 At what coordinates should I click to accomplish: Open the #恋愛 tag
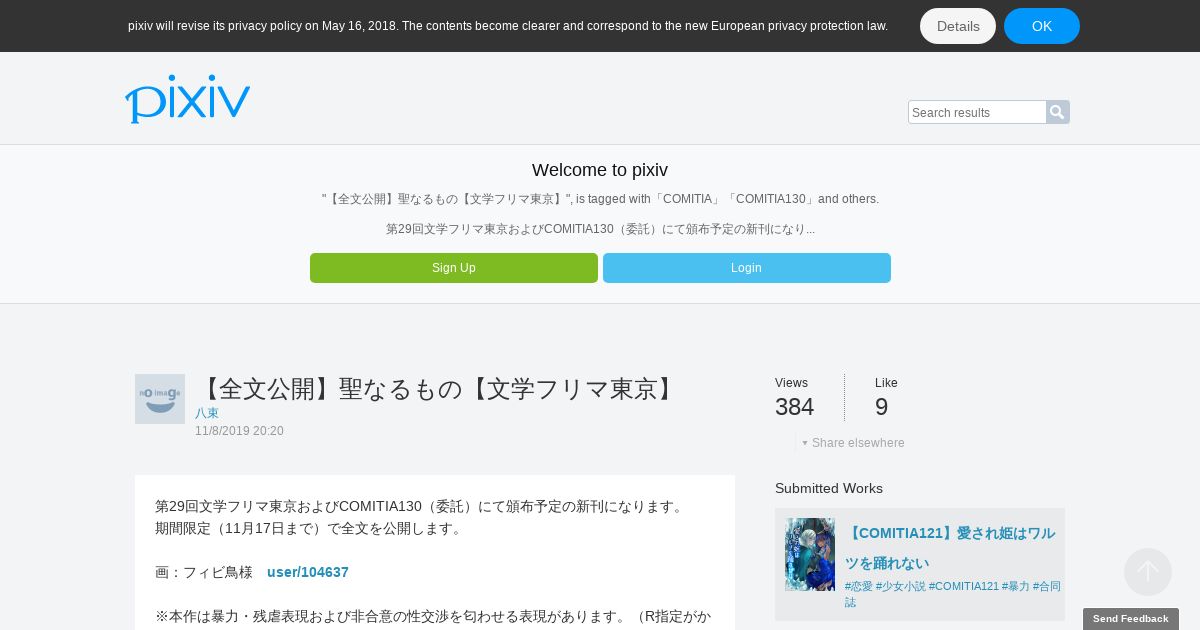pos(859,586)
